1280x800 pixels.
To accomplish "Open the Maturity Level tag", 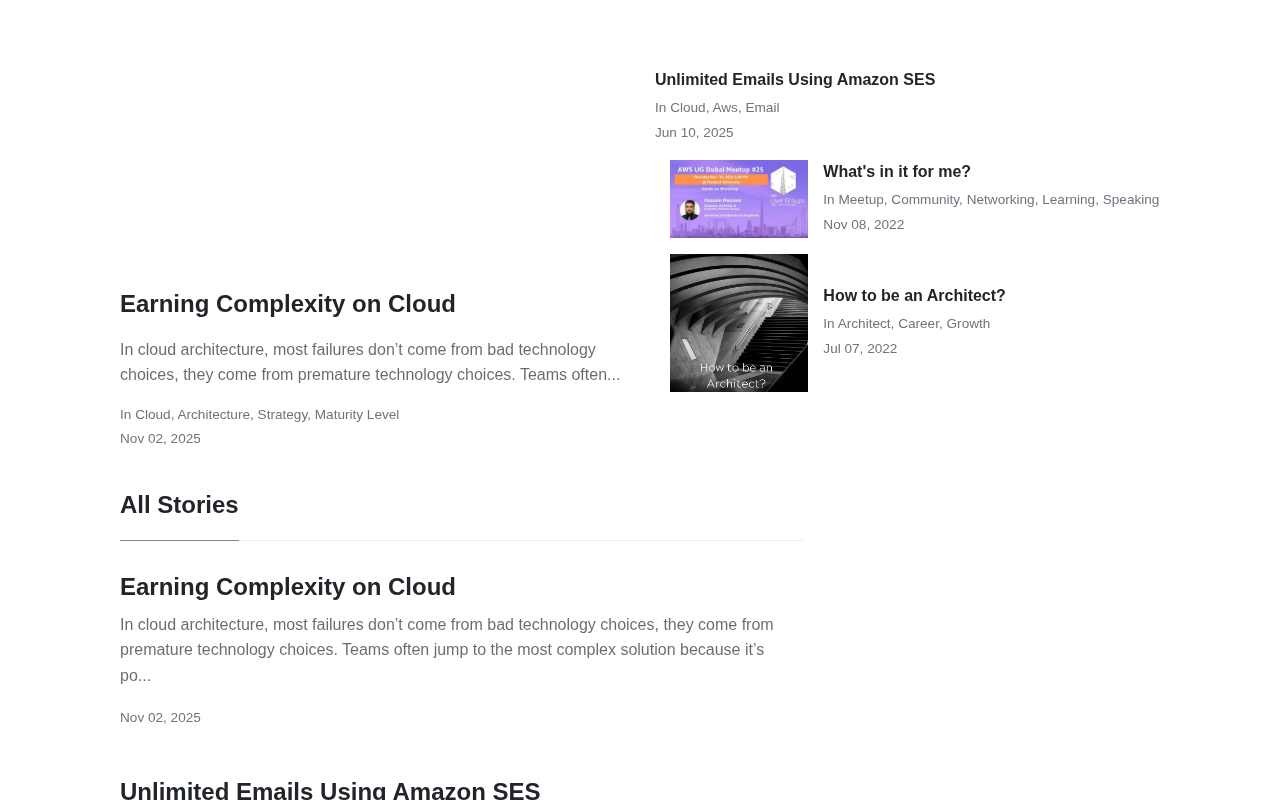I will click(357, 415).
